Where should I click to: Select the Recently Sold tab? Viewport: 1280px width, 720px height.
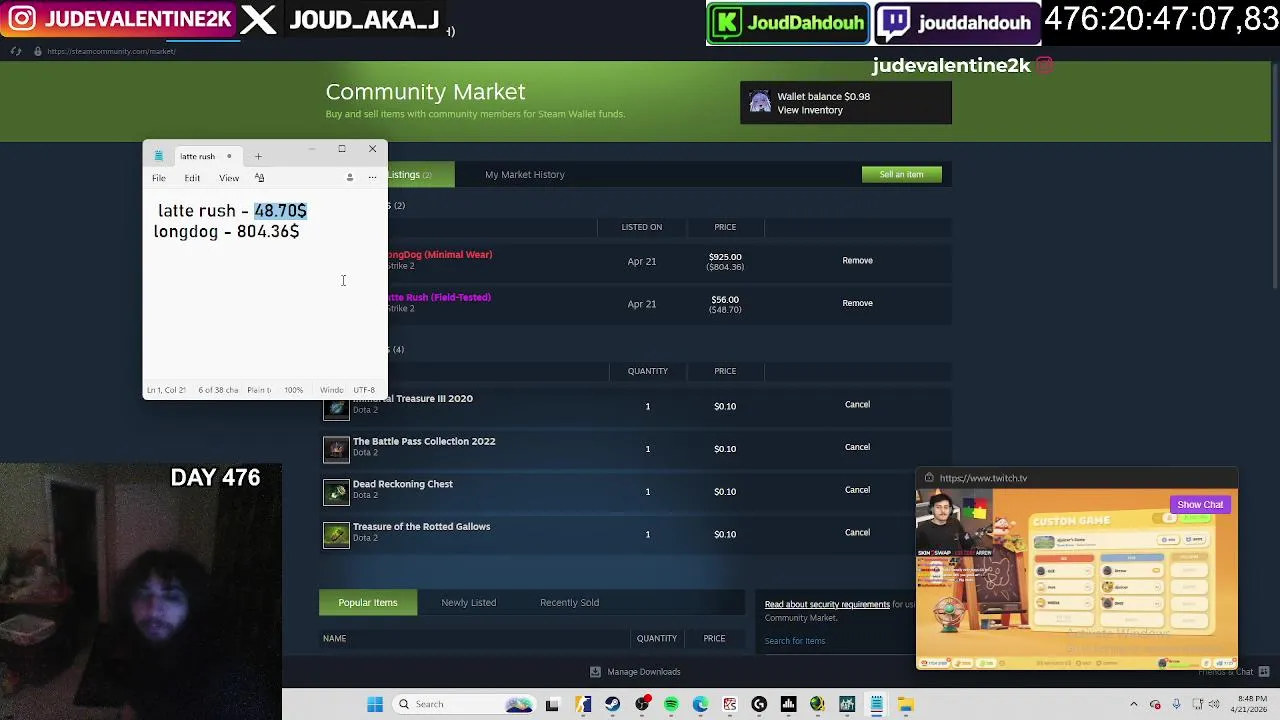(x=570, y=603)
